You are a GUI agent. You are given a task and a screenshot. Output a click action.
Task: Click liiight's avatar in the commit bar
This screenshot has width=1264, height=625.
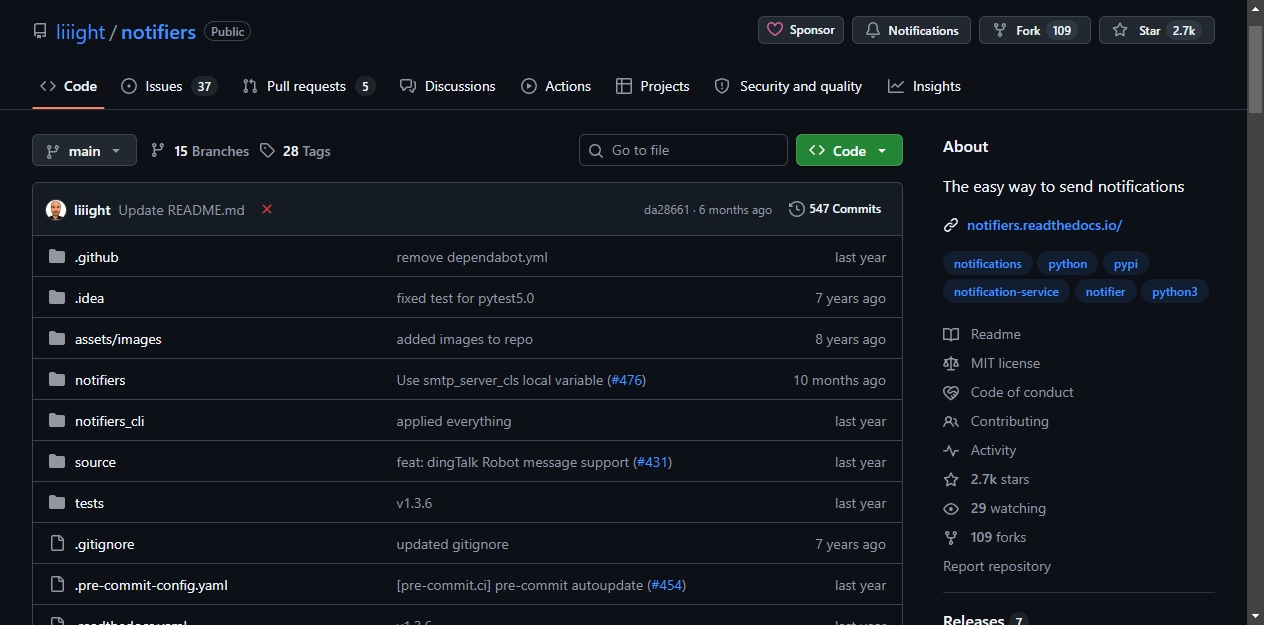tap(56, 210)
